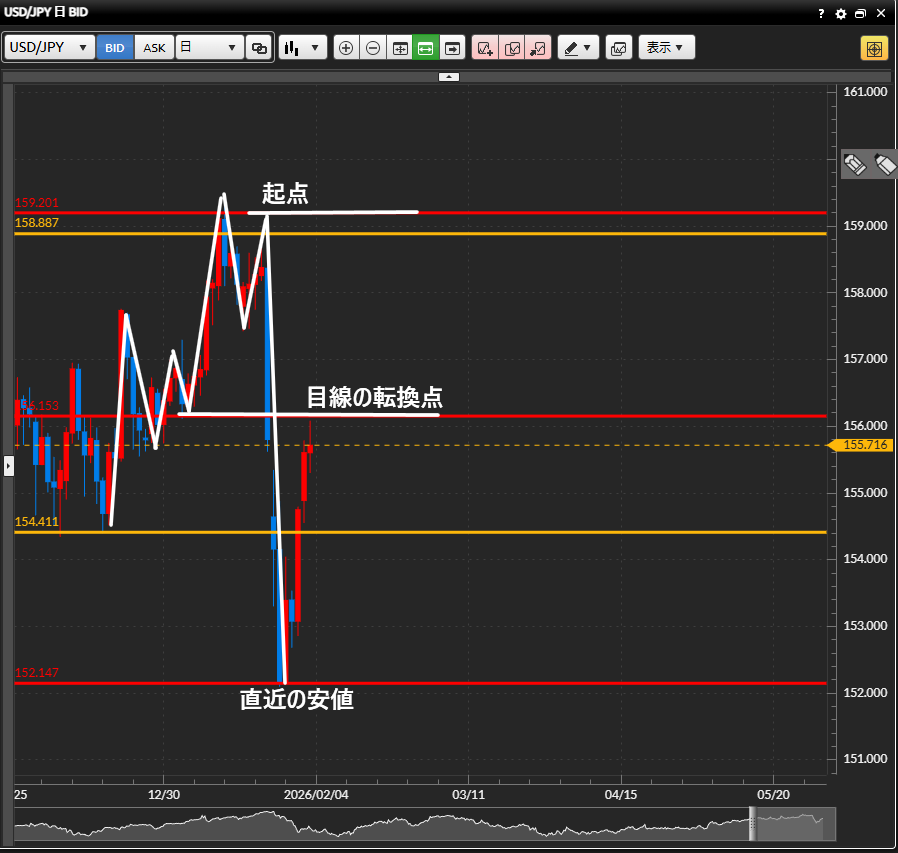898x853 pixels.
Task: Switch price display to BID
Action: [115, 48]
